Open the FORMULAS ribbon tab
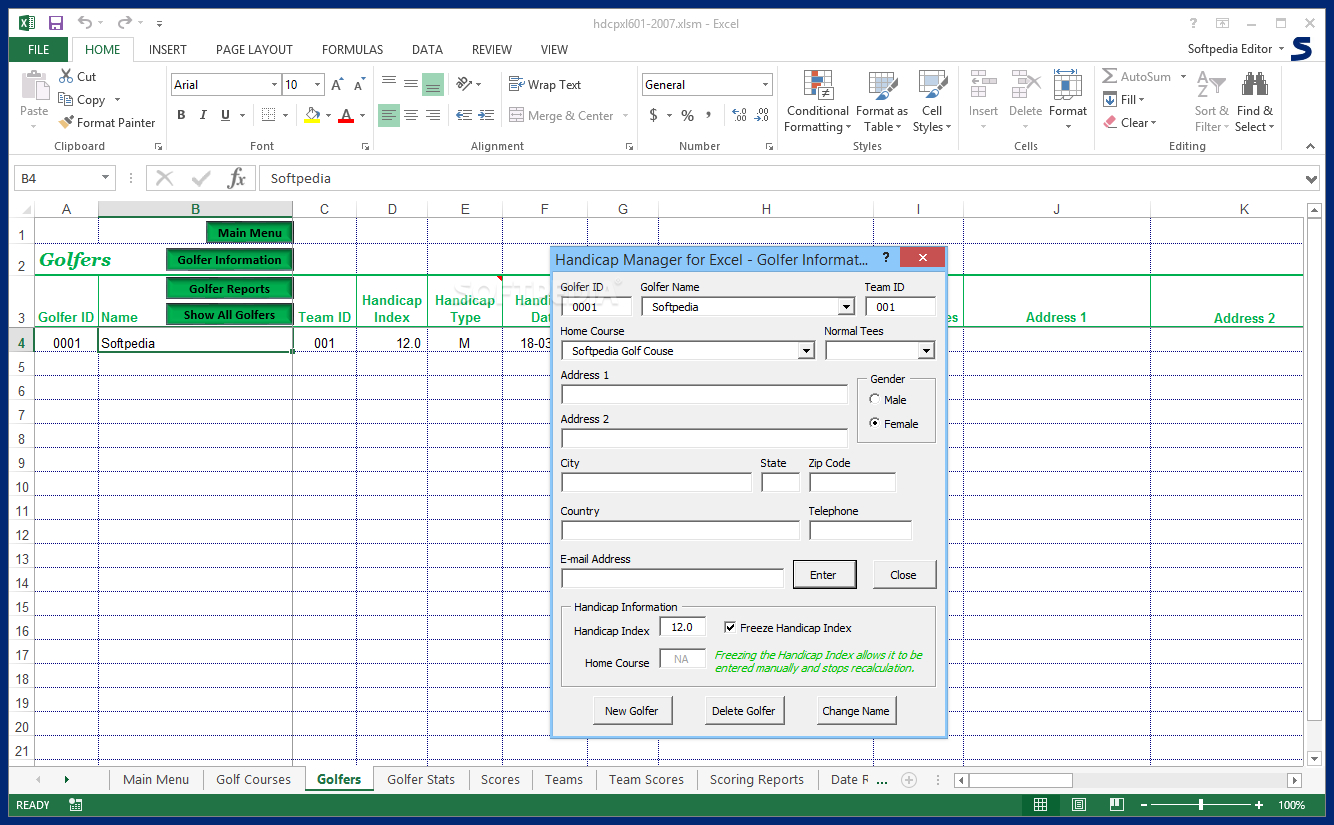The height and width of the screenshot is (825, 1334). [352, 49]
